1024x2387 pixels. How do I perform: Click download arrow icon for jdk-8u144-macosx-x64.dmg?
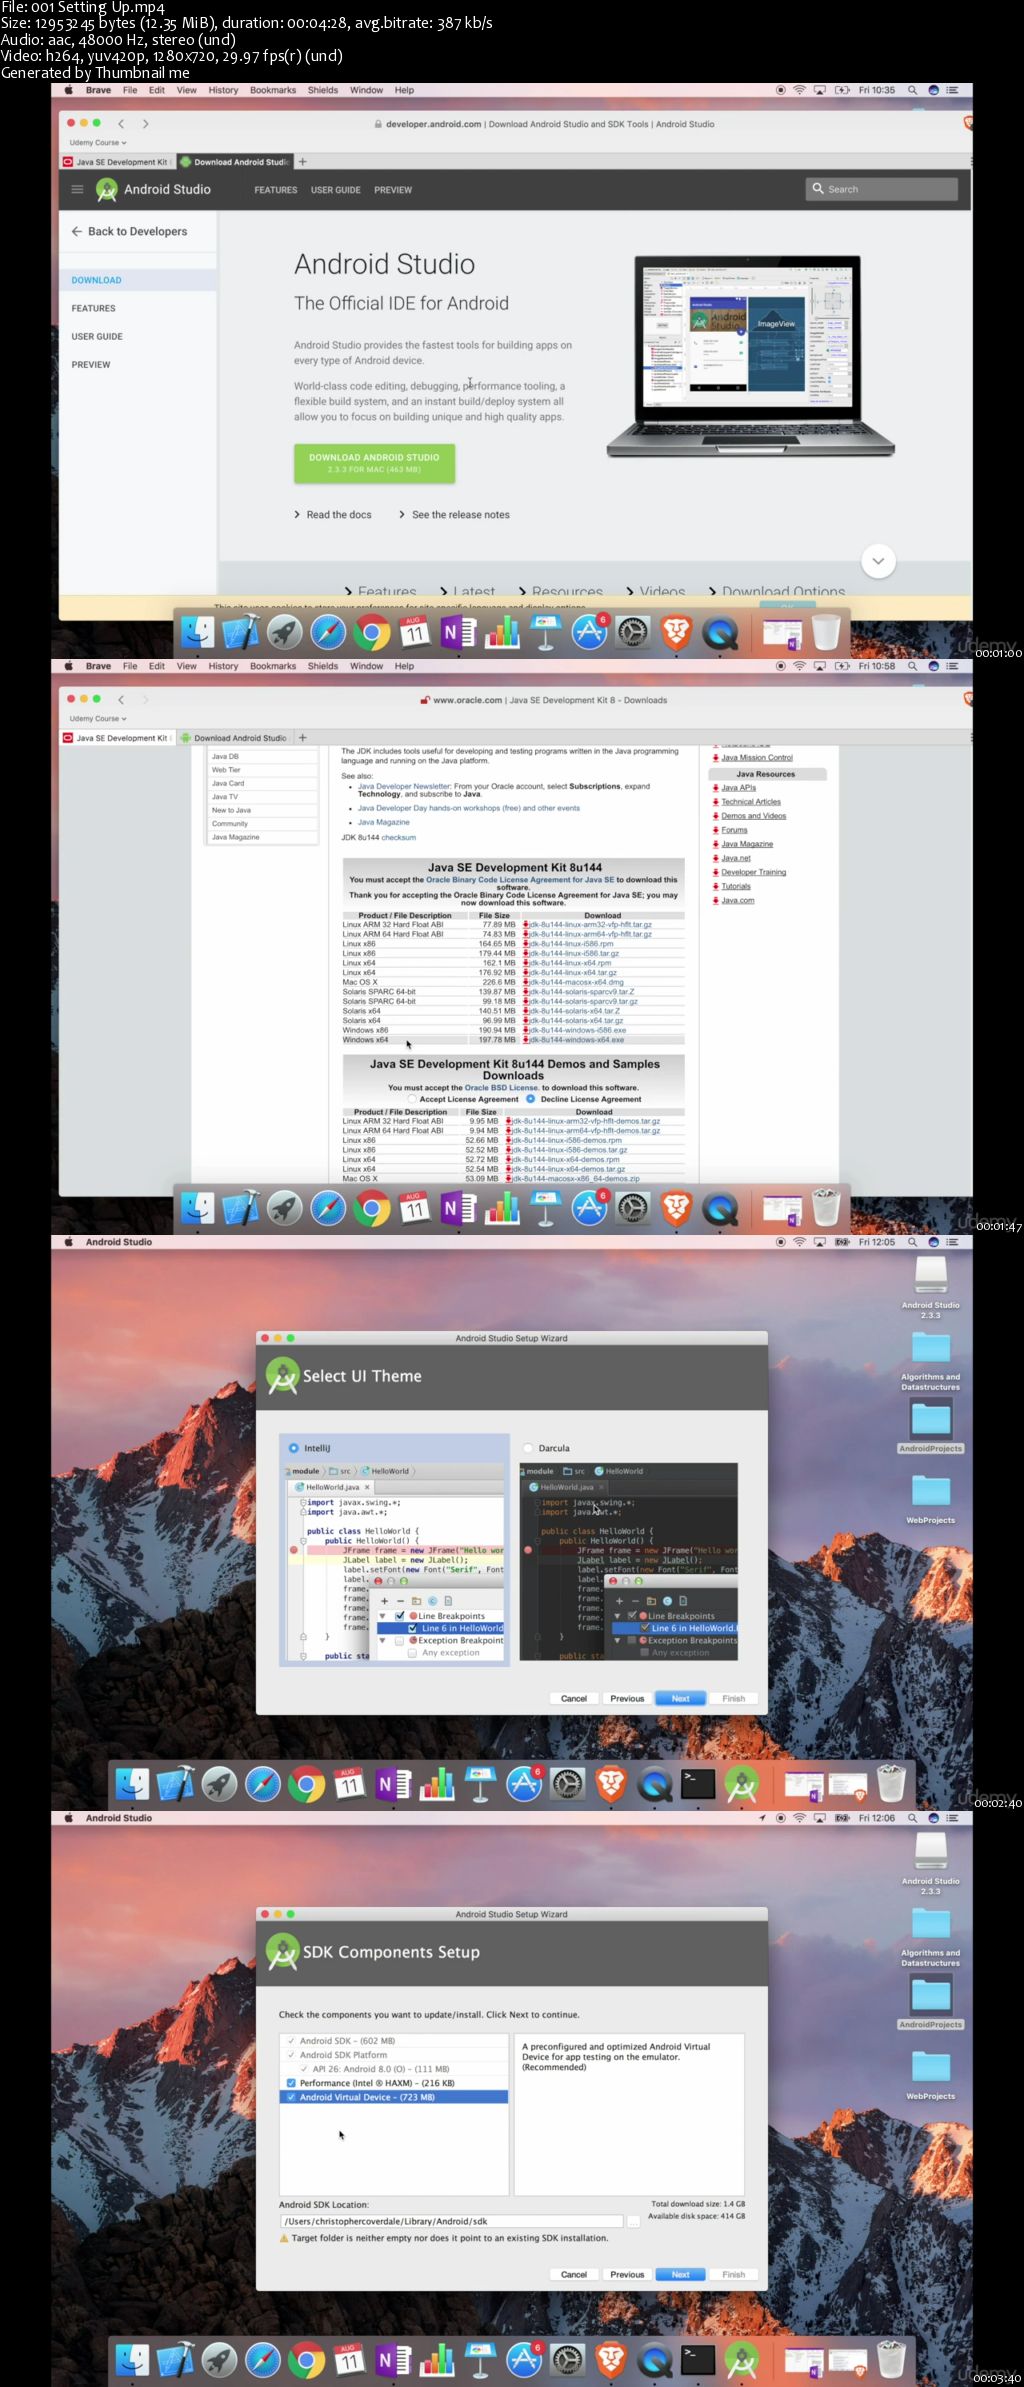coord(526,982)
